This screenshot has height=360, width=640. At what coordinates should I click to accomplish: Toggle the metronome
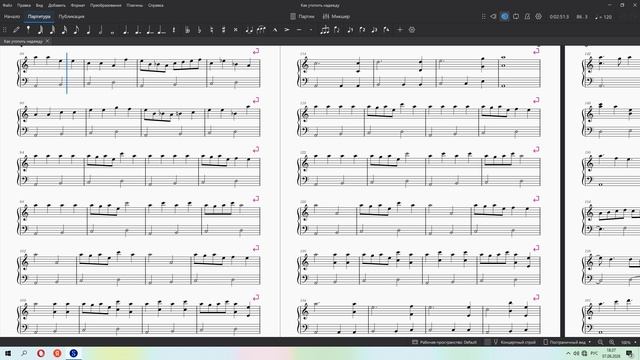tap(527, 16)
